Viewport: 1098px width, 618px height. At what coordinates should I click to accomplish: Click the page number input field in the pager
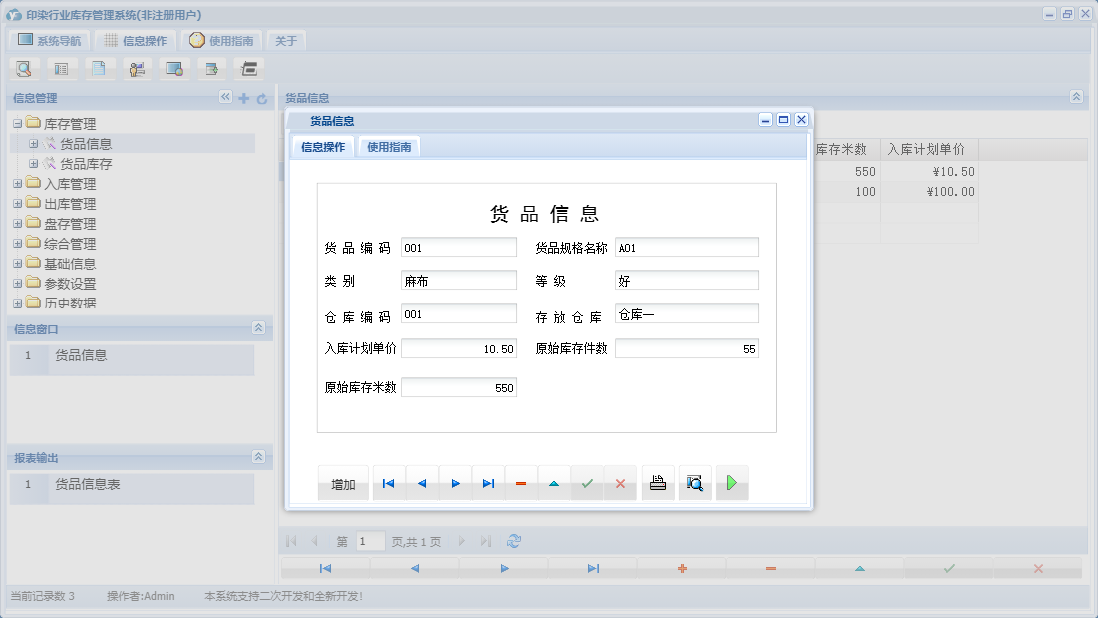[370, 540]
